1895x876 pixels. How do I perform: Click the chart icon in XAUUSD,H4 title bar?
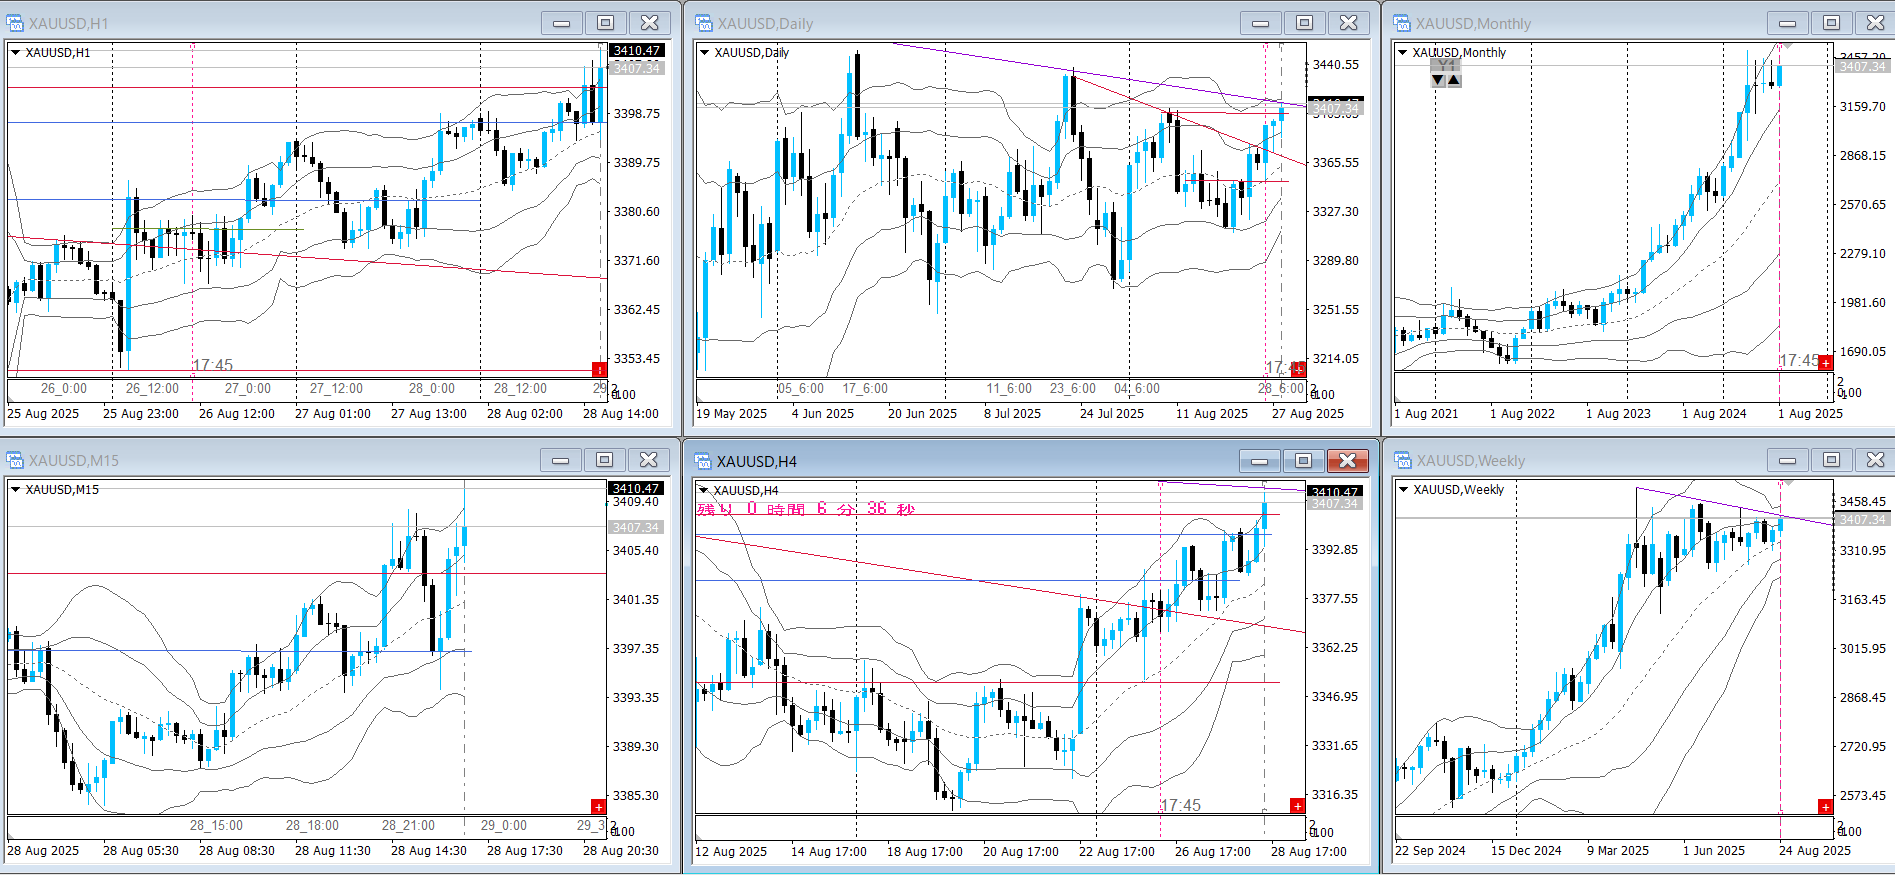pos(704,461)
